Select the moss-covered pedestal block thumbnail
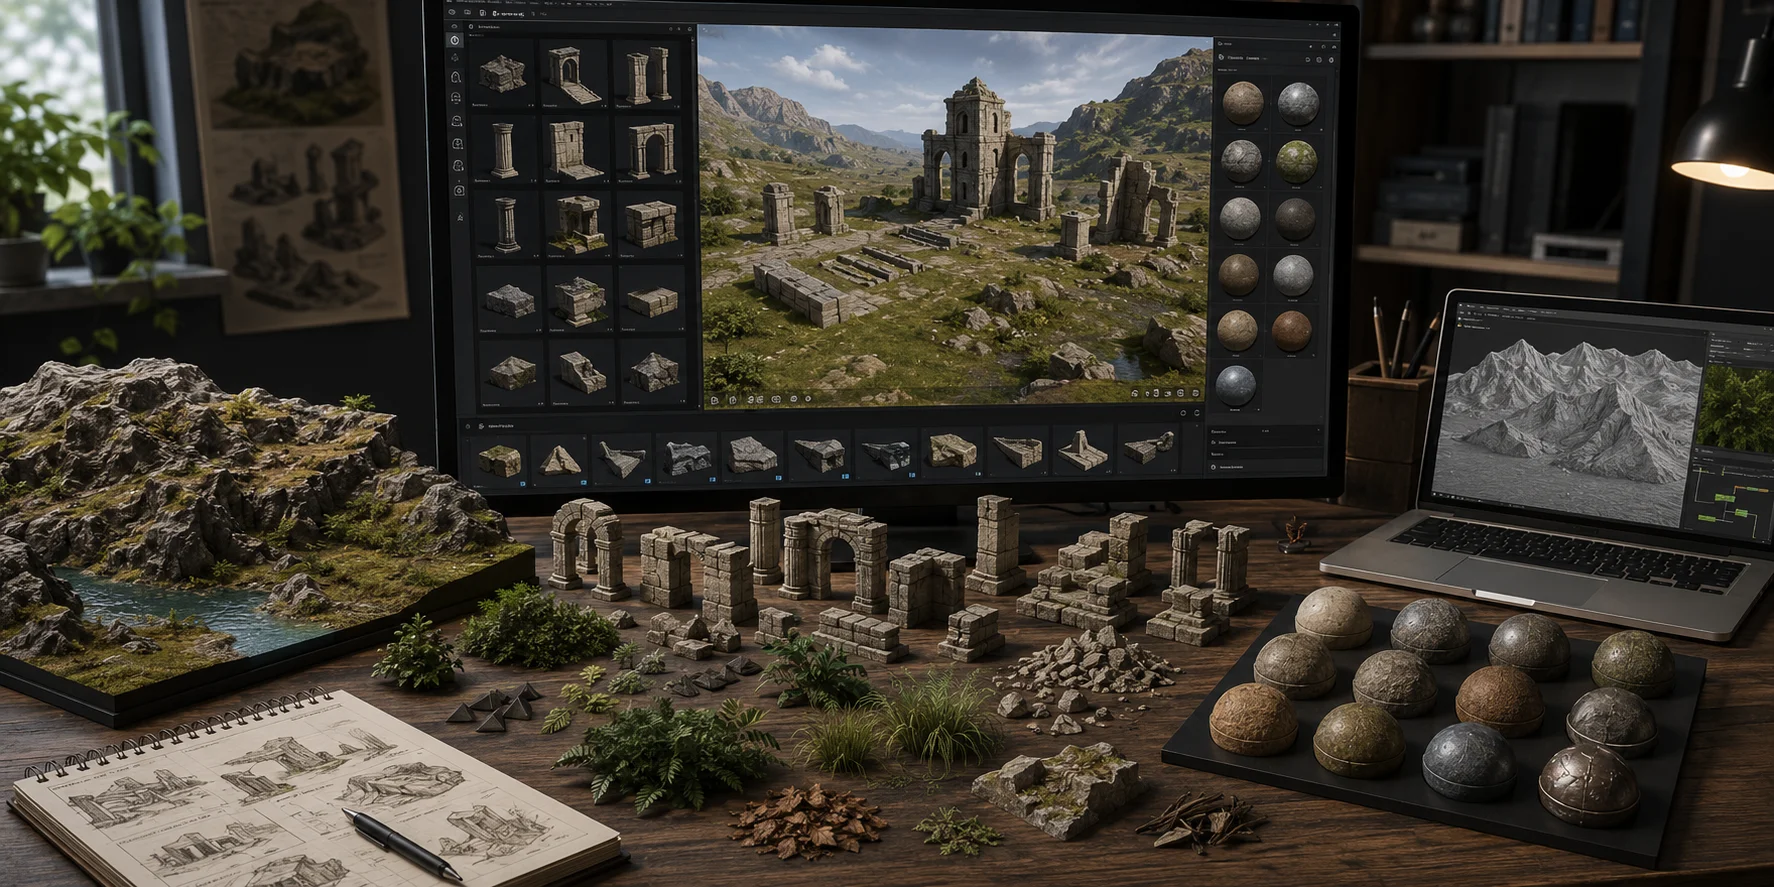1774x887 pixels. pyautogui.click(x=580, y=299)
